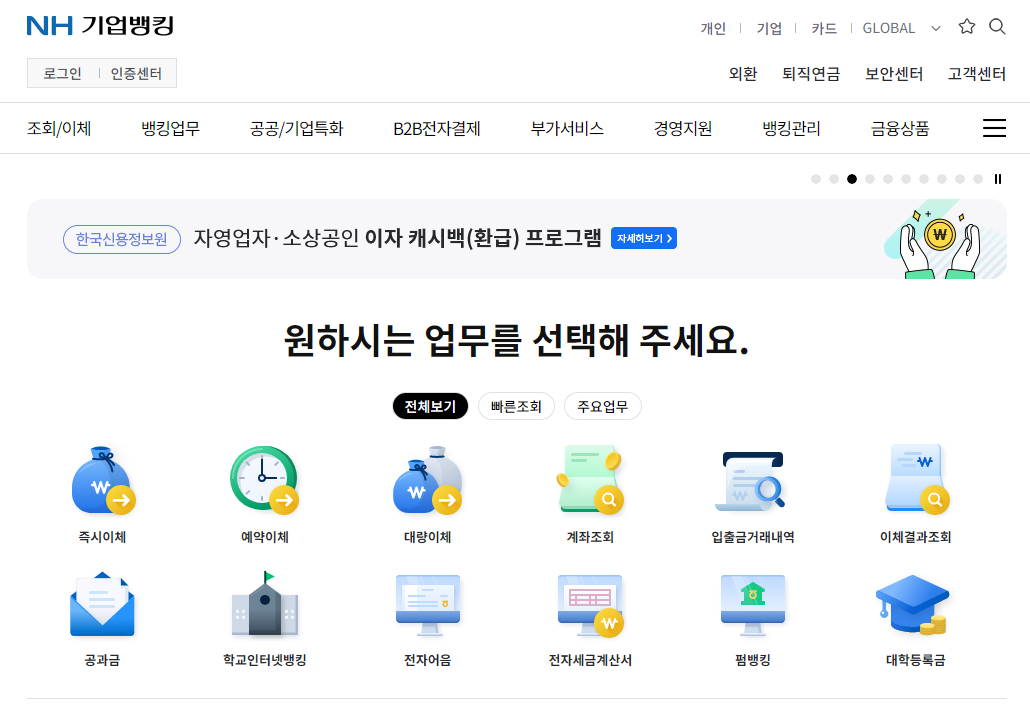Click the 자세히보기 banner button
Screen dimensions: 1030x720
[644, 238]
